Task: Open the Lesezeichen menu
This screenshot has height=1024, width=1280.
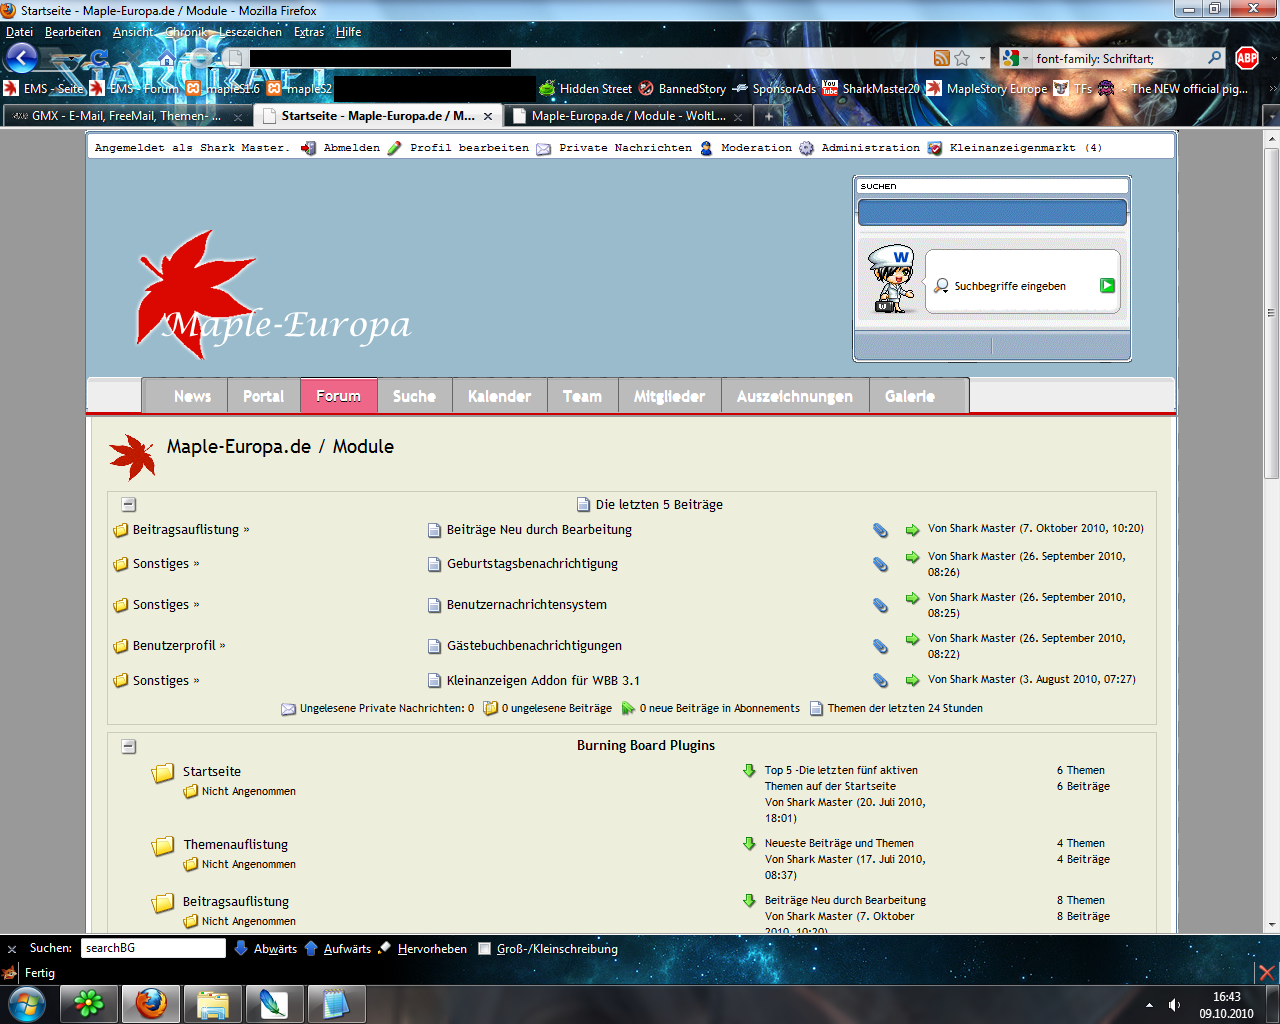Action: [x=250, y=32]
